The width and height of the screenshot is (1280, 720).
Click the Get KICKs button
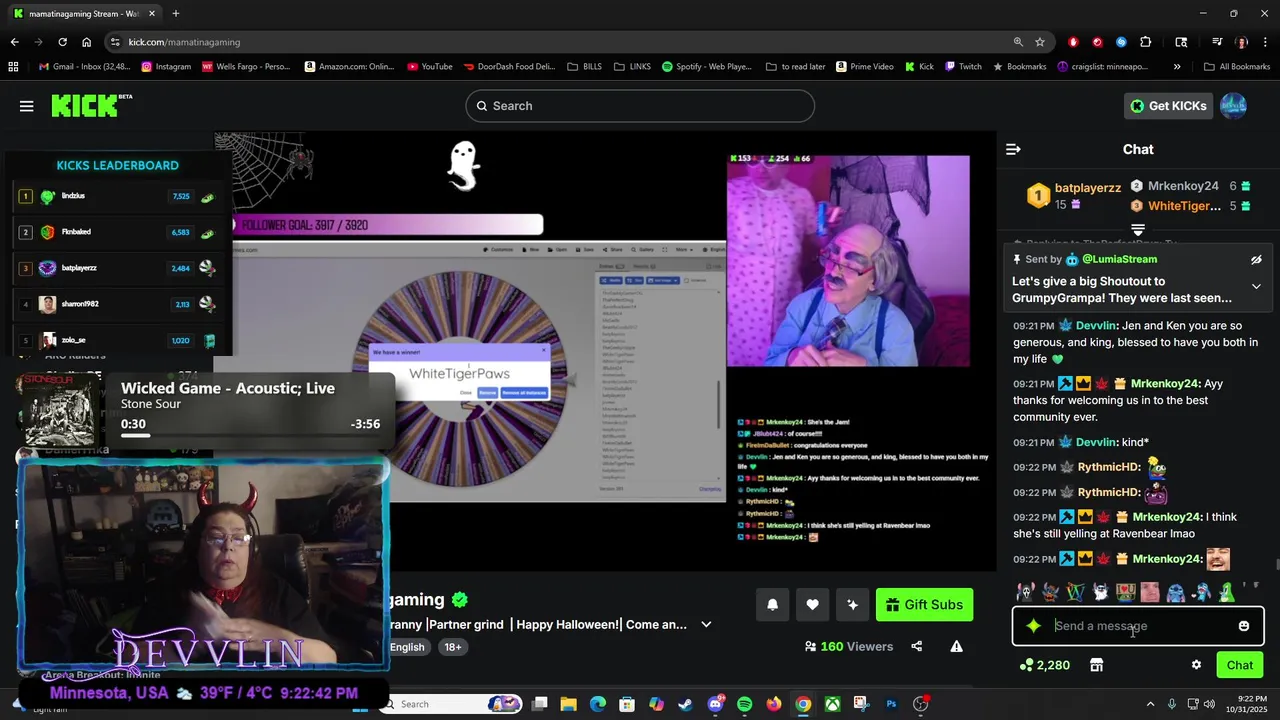1168,106
